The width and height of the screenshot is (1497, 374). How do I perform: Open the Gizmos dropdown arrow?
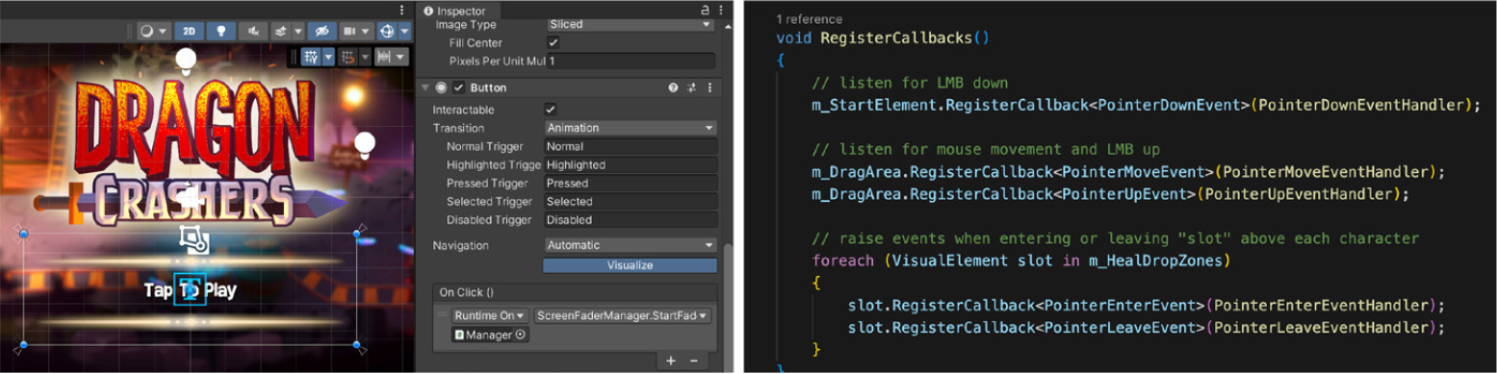(403, 31)
